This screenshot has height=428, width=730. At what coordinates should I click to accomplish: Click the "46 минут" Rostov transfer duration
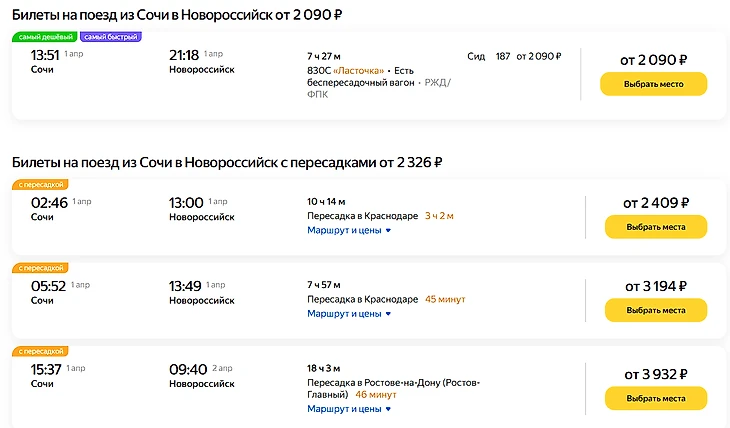375,394
